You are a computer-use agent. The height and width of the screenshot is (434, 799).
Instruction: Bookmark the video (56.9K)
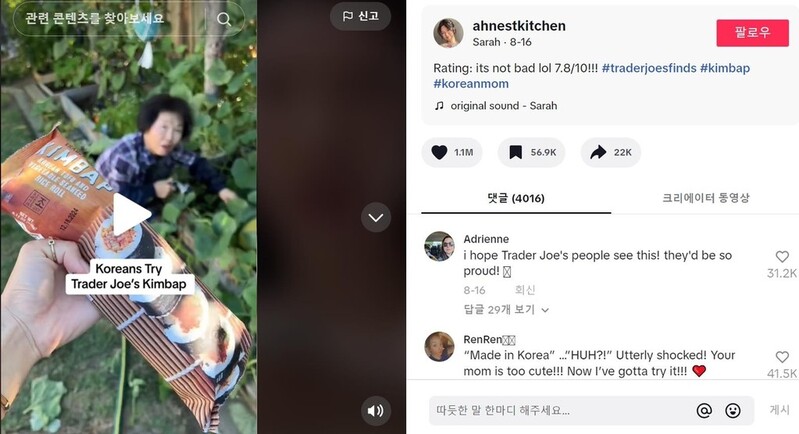pyautogui.click(x=516, y=153)
